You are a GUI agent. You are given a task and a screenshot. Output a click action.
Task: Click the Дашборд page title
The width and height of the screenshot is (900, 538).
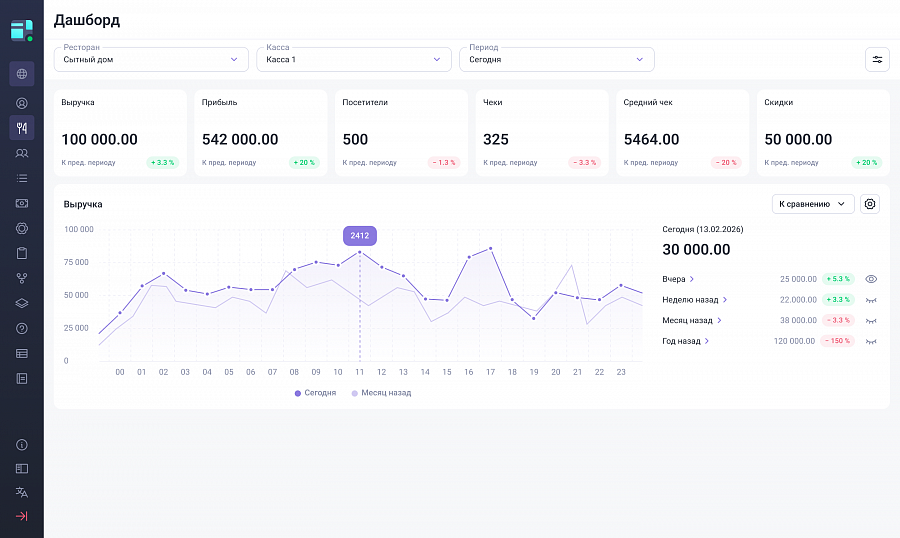[x=87, y=20]
